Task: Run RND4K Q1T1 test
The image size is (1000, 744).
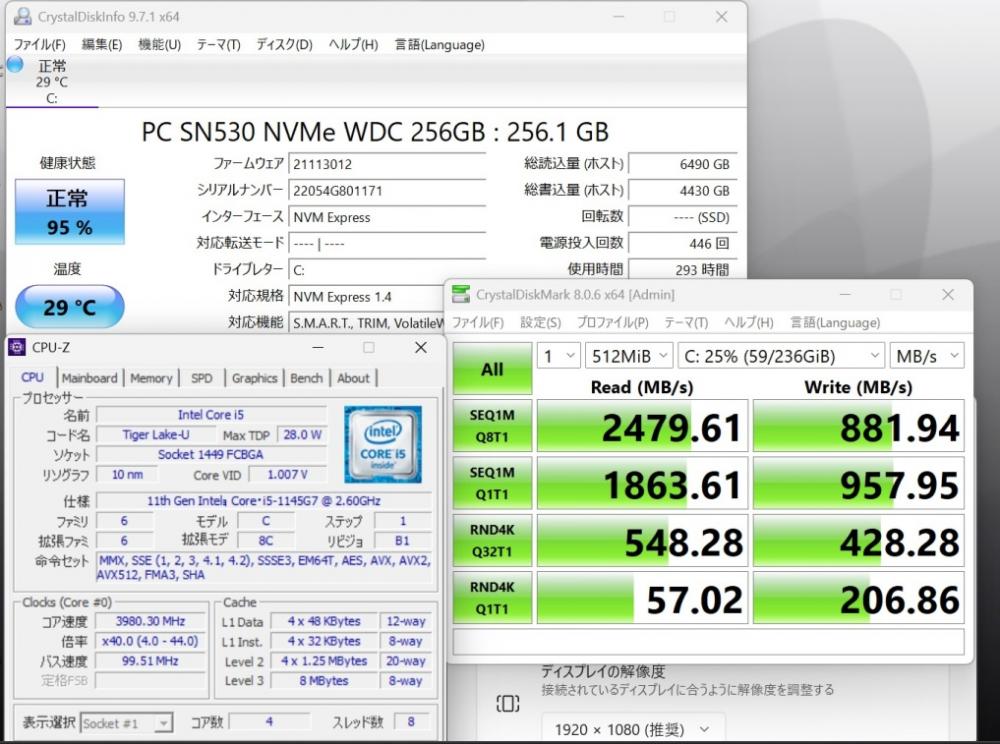Action: point(492,598)
